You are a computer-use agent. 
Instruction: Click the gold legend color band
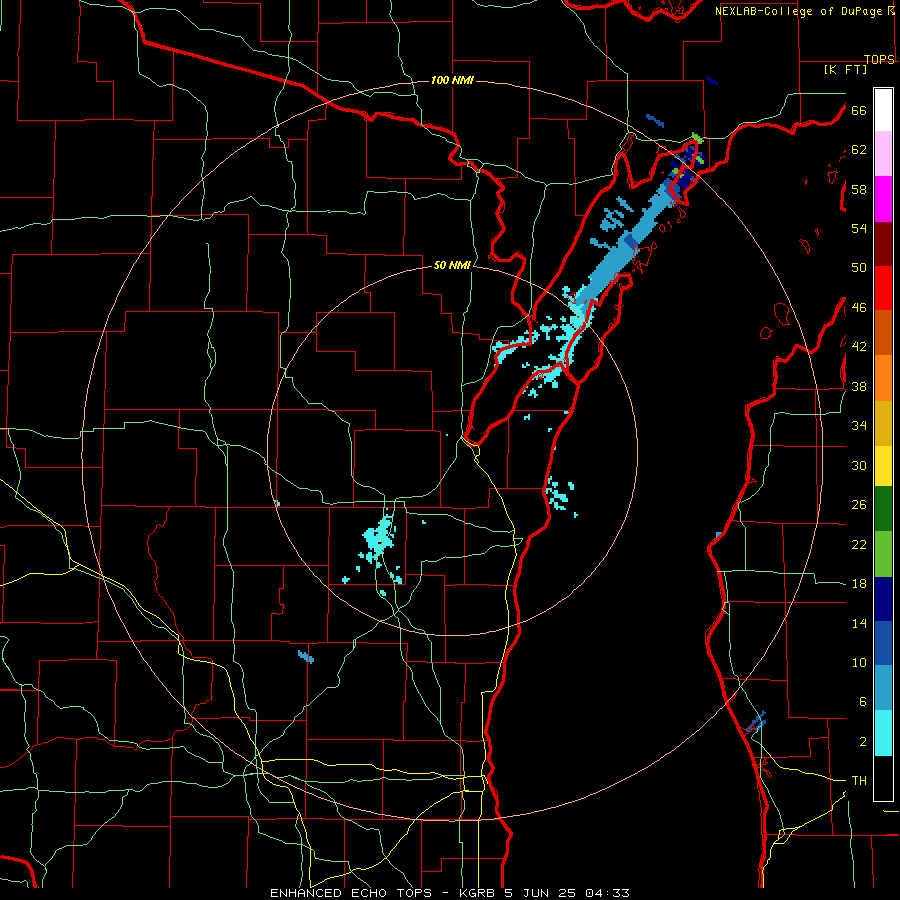click(x=883, y=423)
